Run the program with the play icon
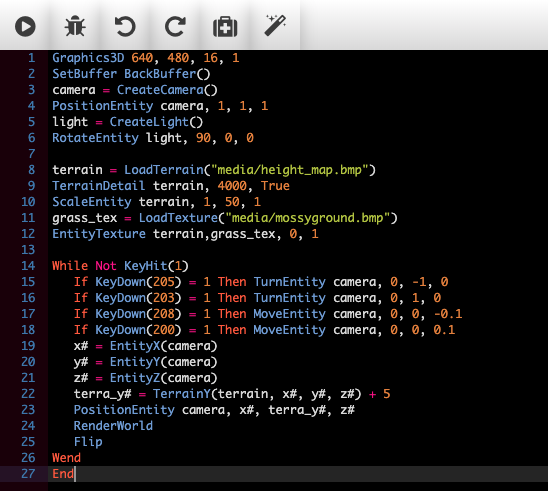548x491 pixels. pos(25,27)
